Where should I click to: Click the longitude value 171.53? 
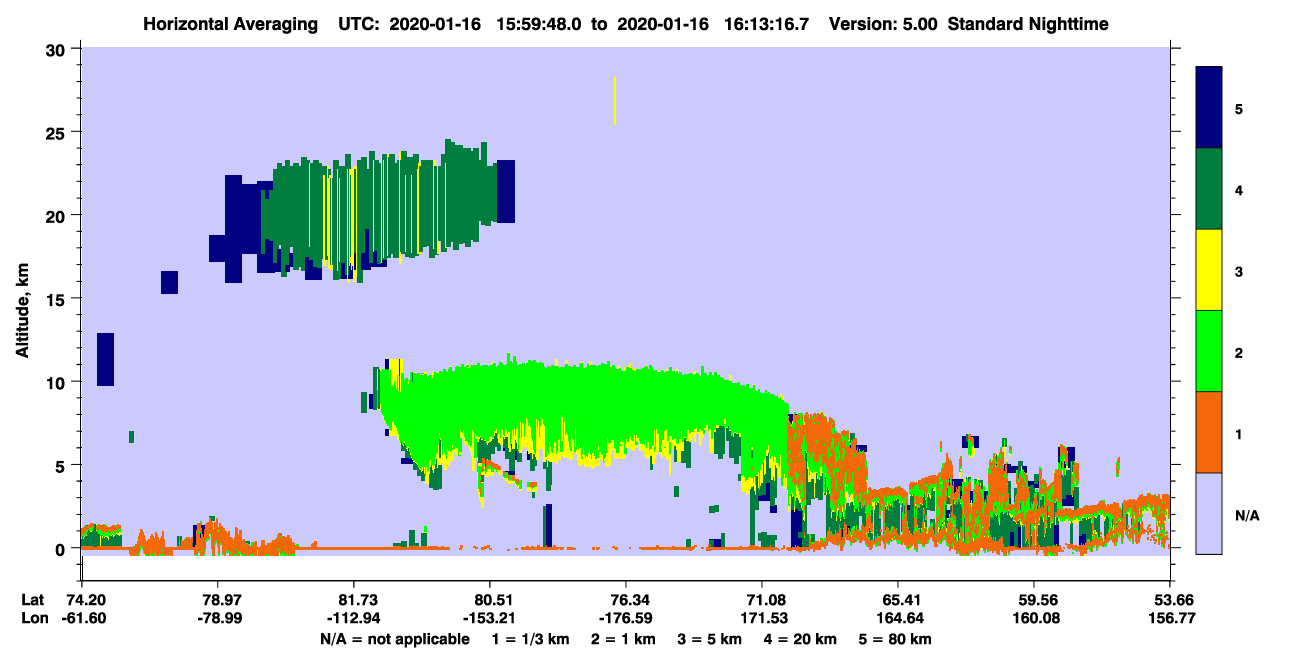click(x=762, y=618)
